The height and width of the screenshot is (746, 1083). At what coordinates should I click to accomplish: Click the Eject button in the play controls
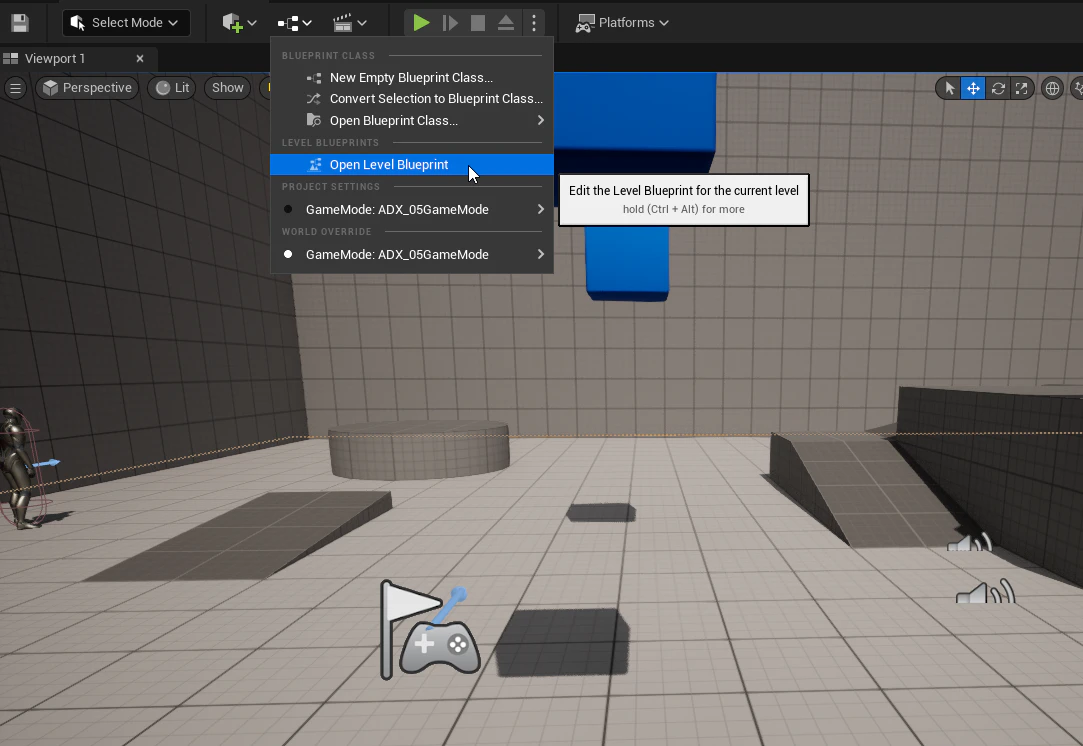coord(506,23)
